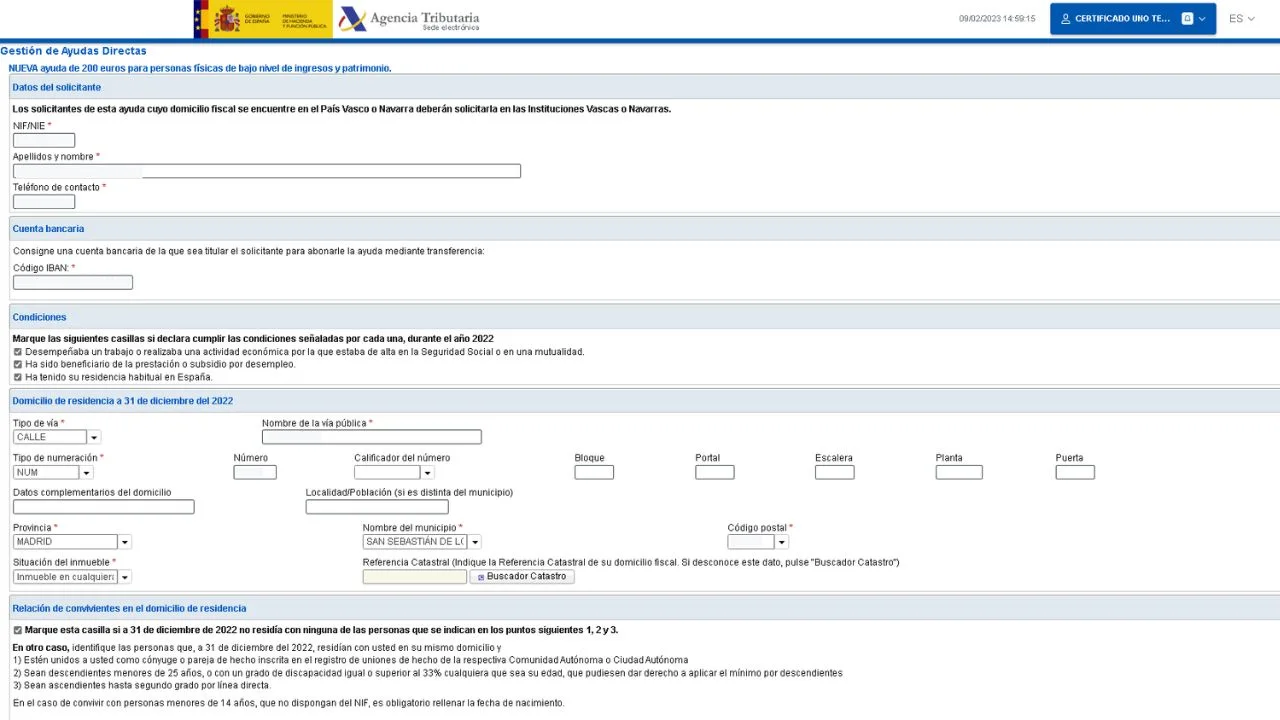Screen dimensions: 1280x720
Task: Click the user icon in certificate button
Action: coord(1065,19)
